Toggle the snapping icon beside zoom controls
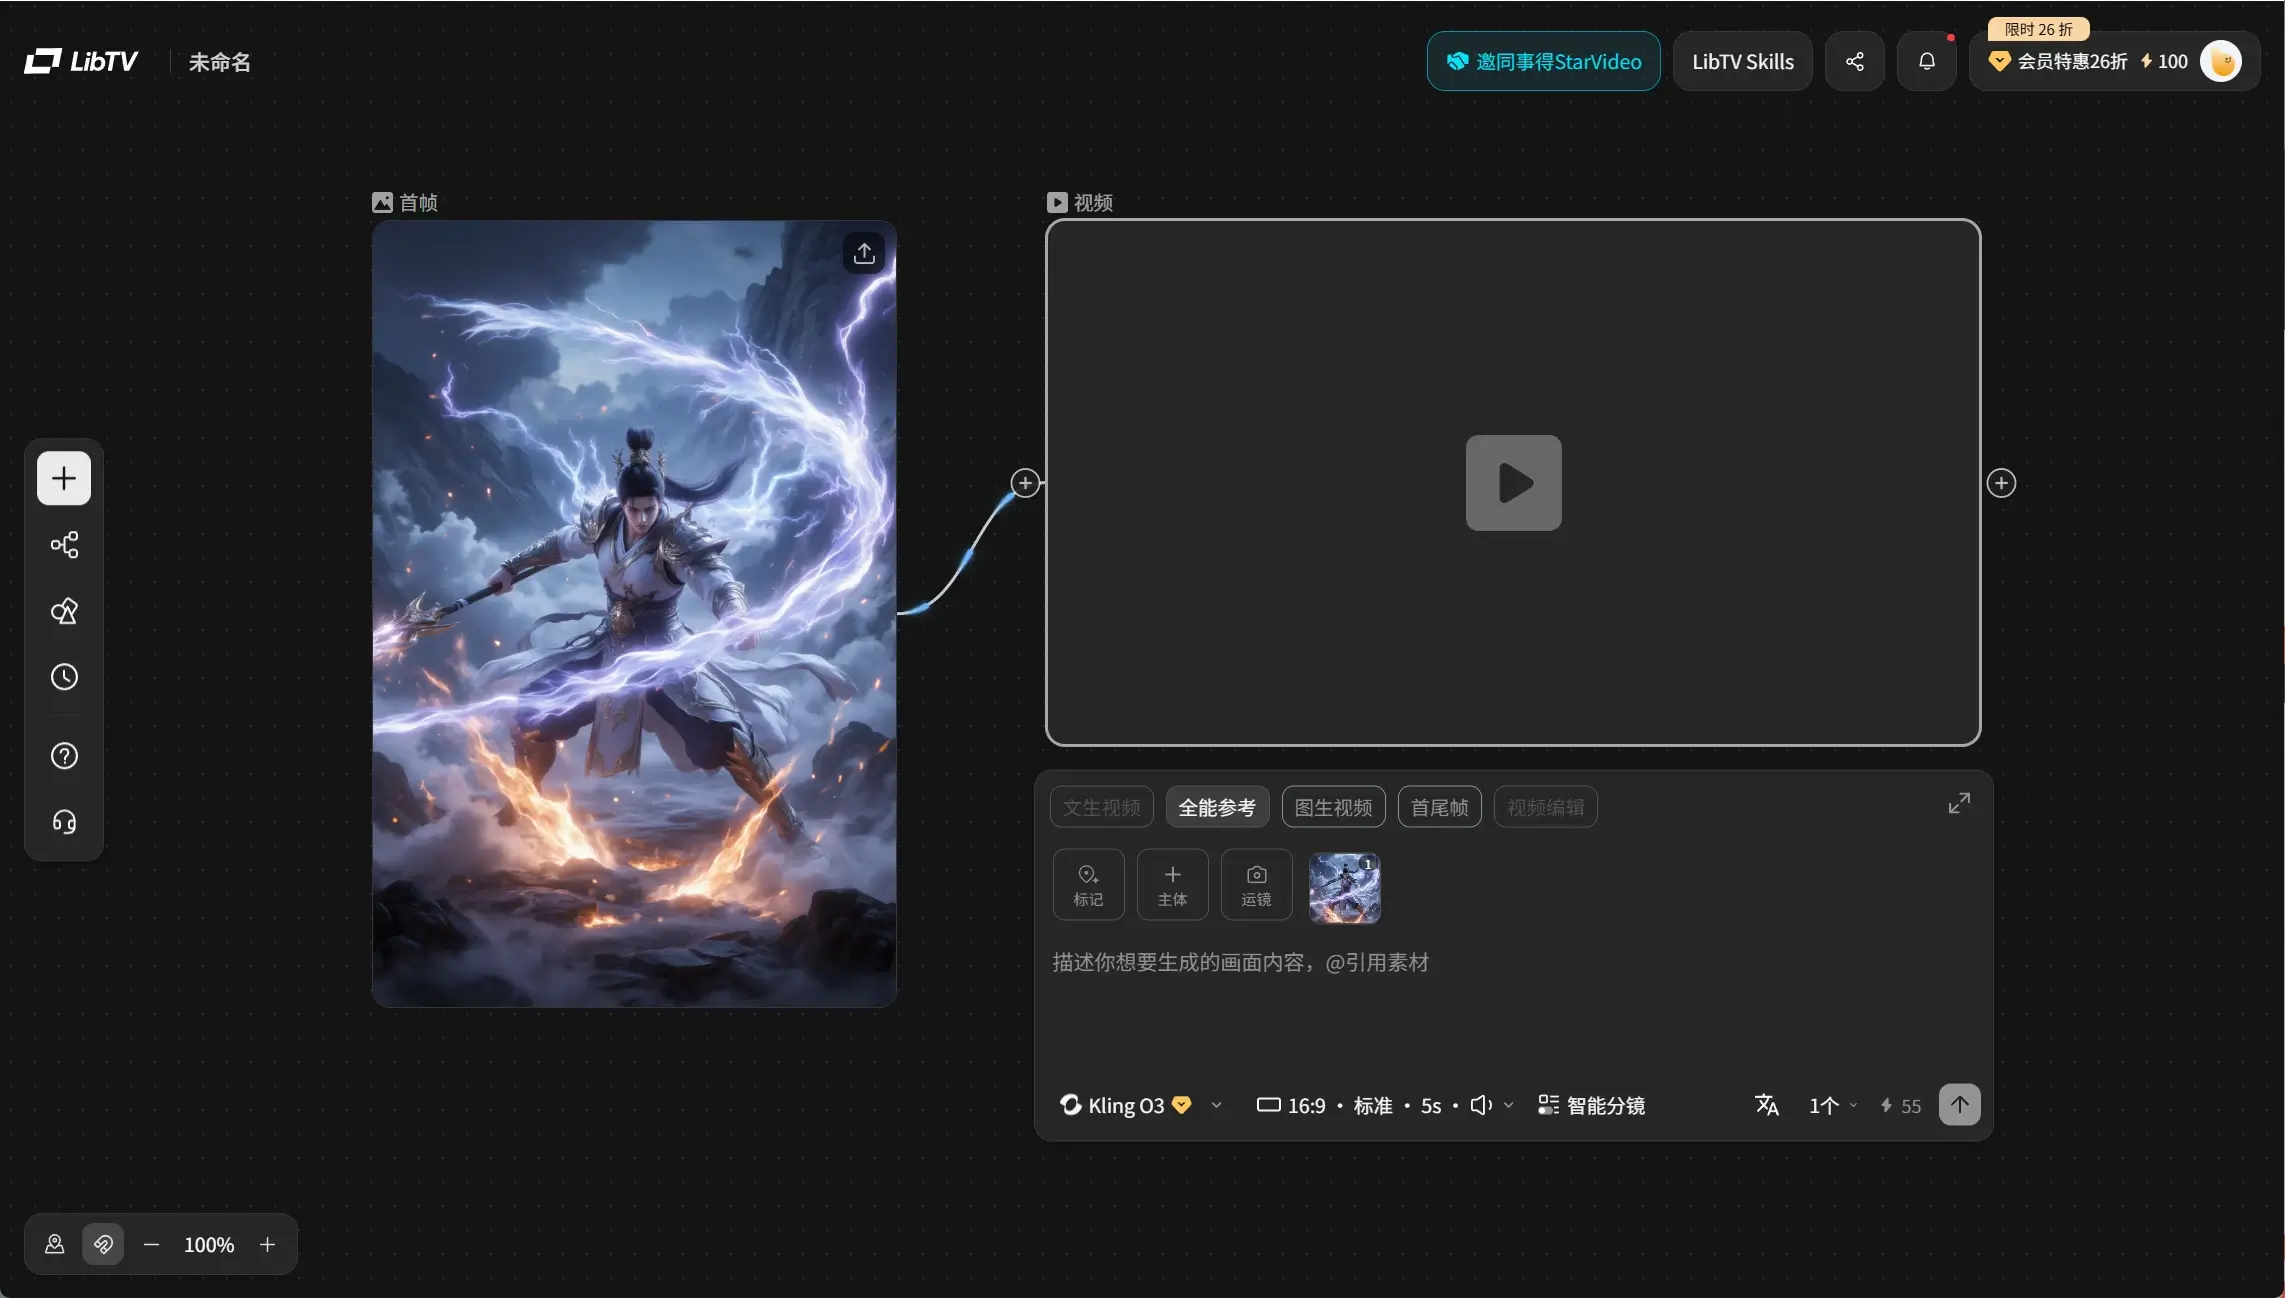The height and width of the screenshot is (1298, 2285). (103, 1245)
